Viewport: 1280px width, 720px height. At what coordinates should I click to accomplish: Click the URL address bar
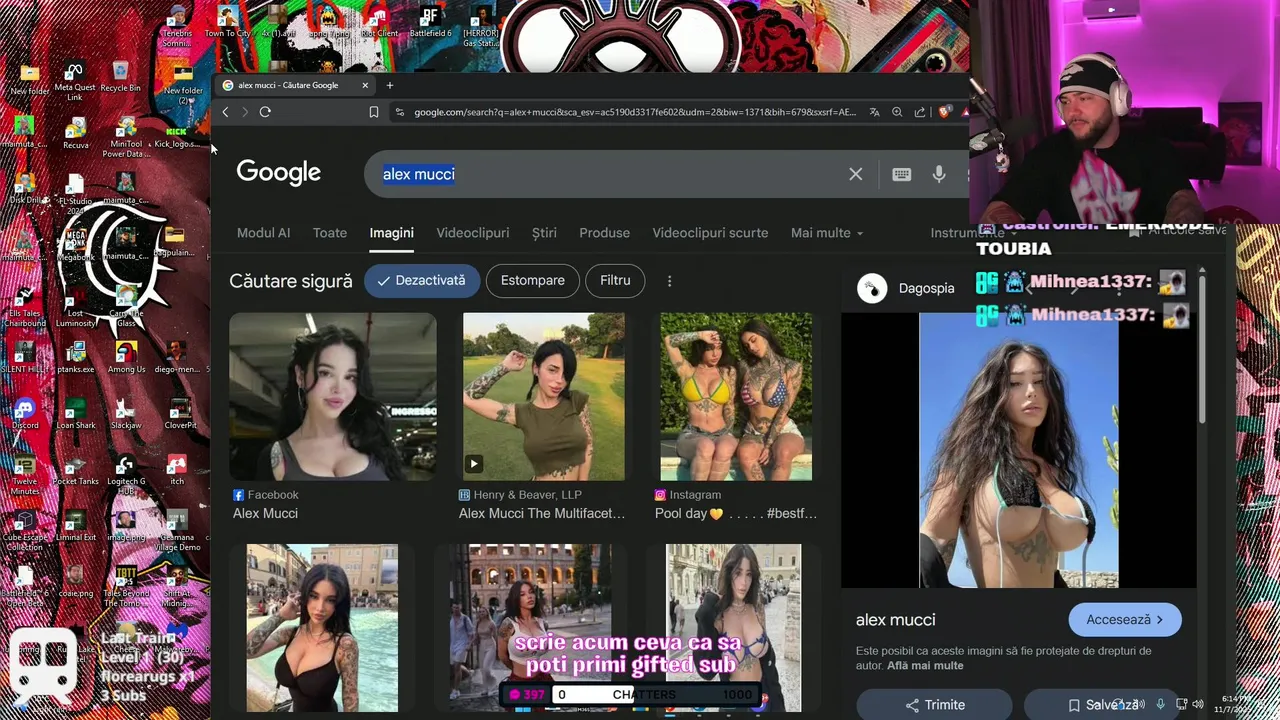click(x=635, y=112)
